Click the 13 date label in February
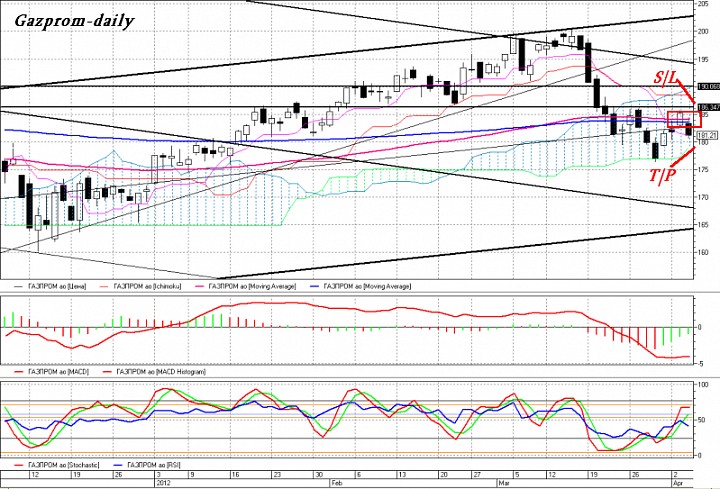 coord(402,475)
